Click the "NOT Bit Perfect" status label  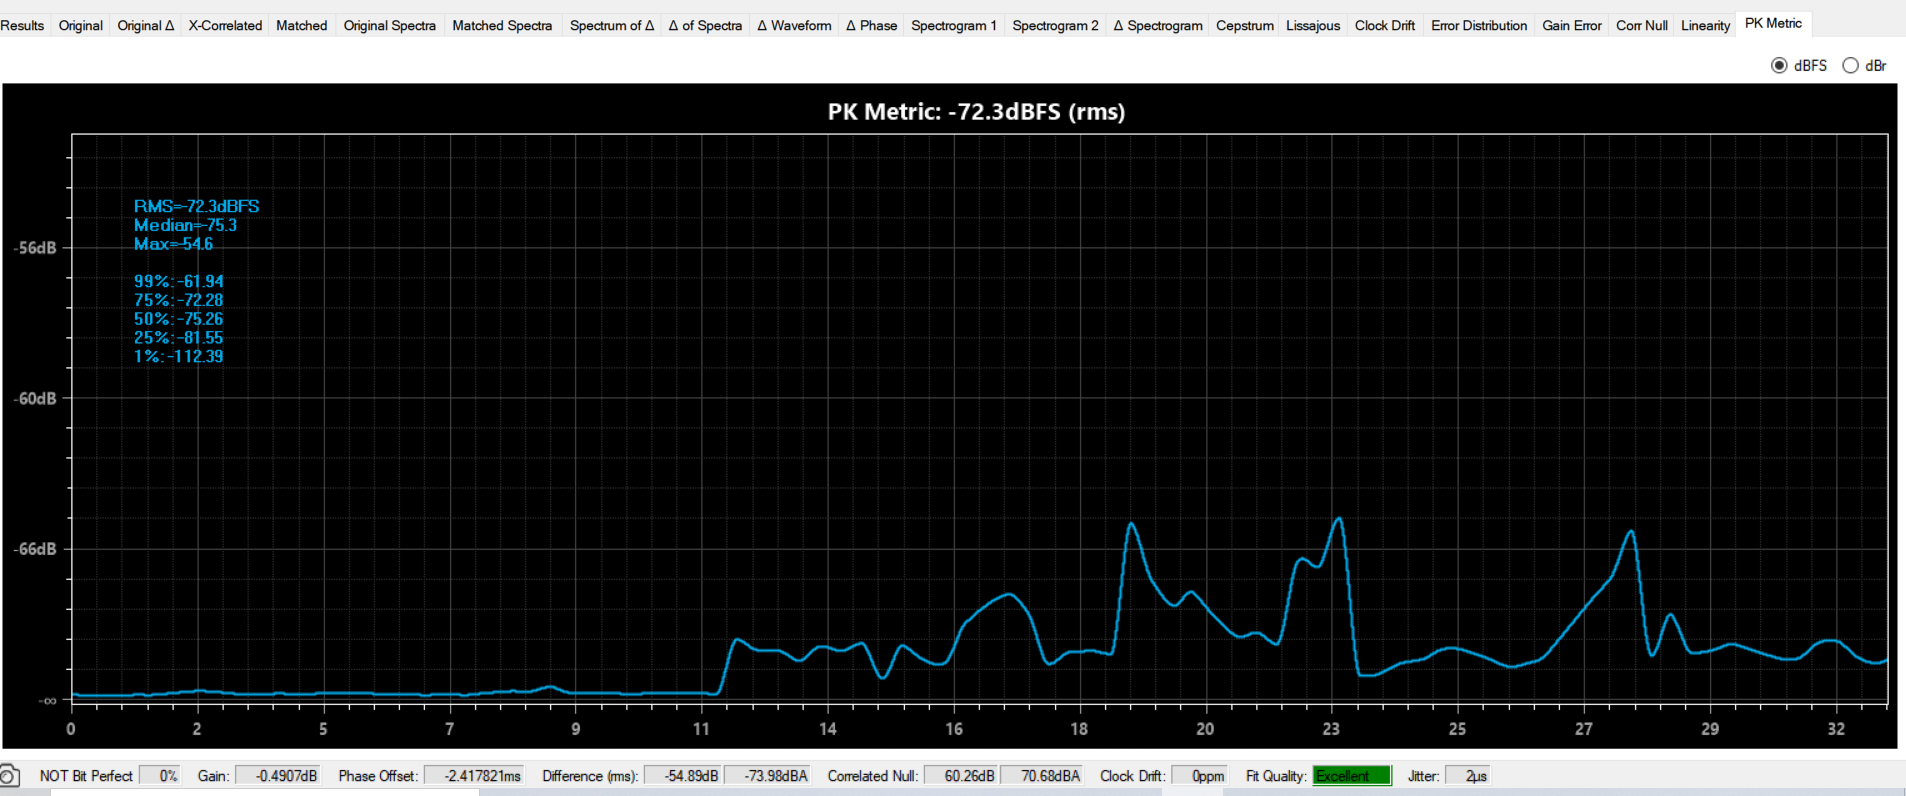(86, 776)
